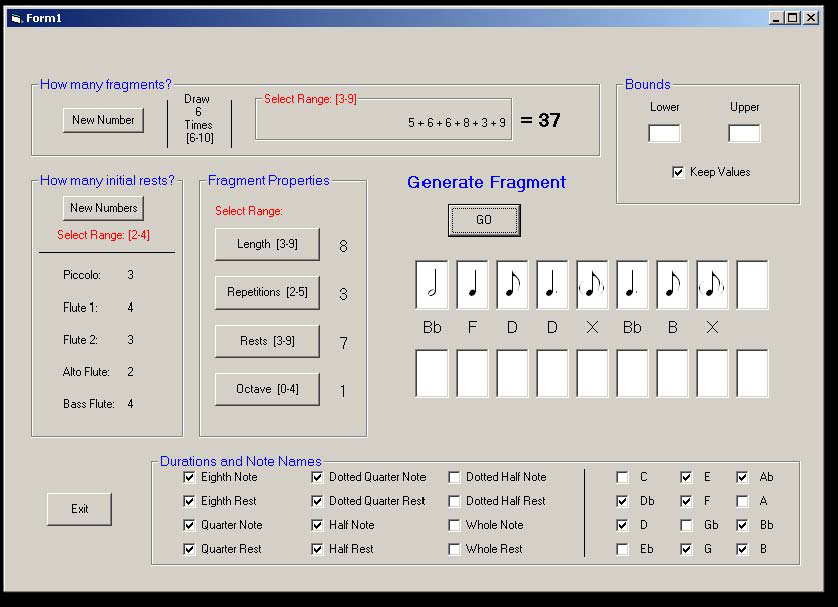838x607 pixels.
Task: Uncheck the Eighth Note checkbox
Action: click(189, 477)
